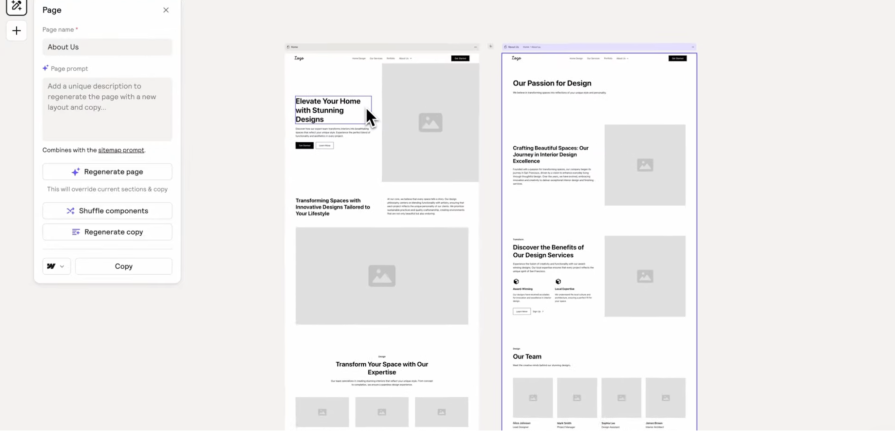The height and width of the screenshot is (431, 895).
Task: Click outlined Learn More hero button in Home page
Action: (325, 146)
